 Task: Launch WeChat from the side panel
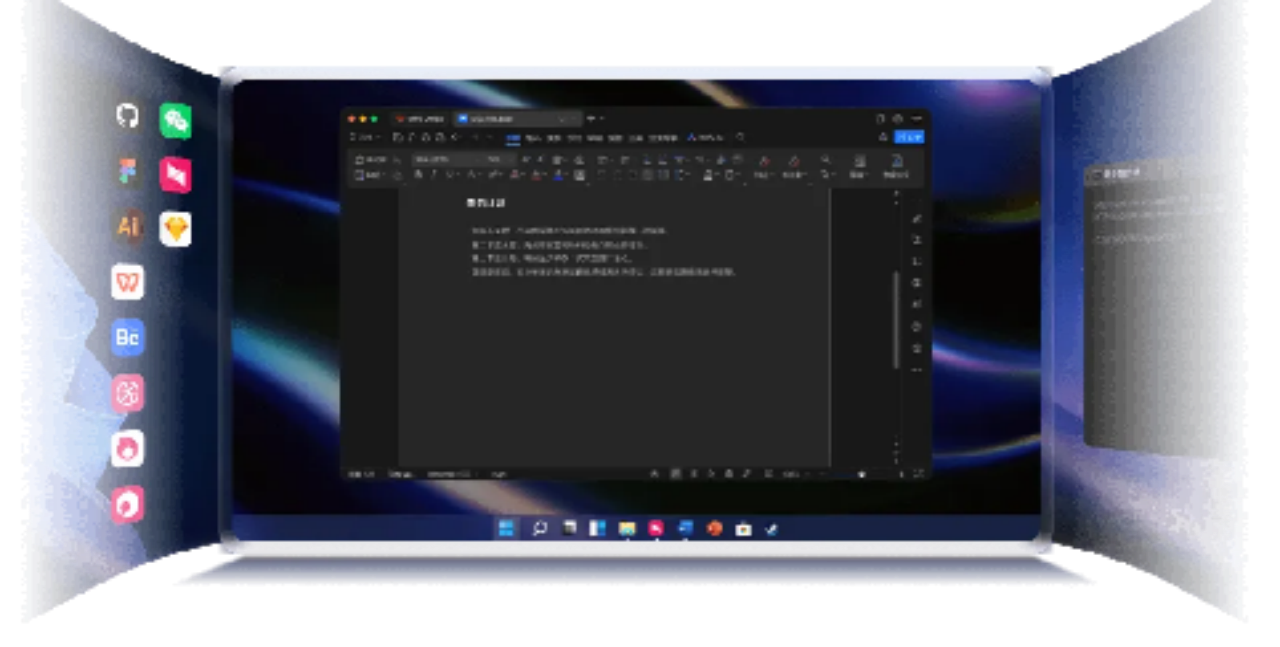175,121
